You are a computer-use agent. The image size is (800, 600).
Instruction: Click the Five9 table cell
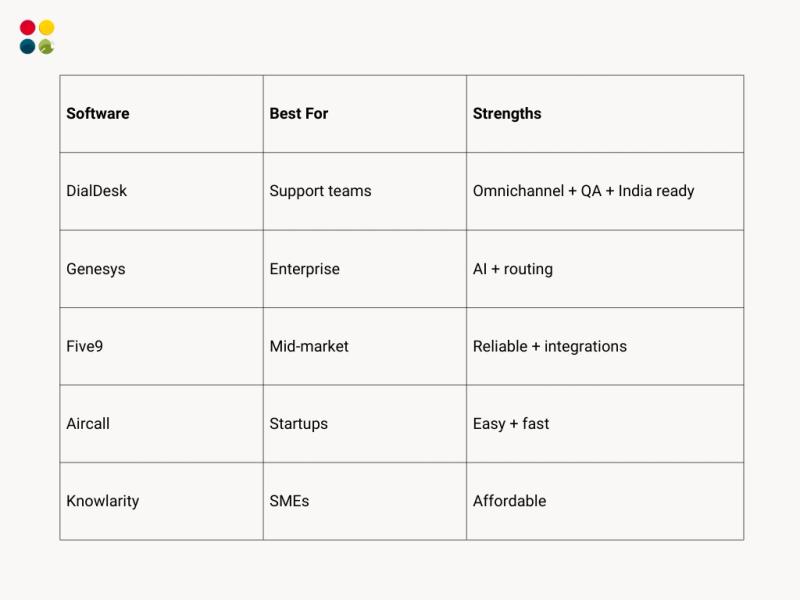point(161,346)
